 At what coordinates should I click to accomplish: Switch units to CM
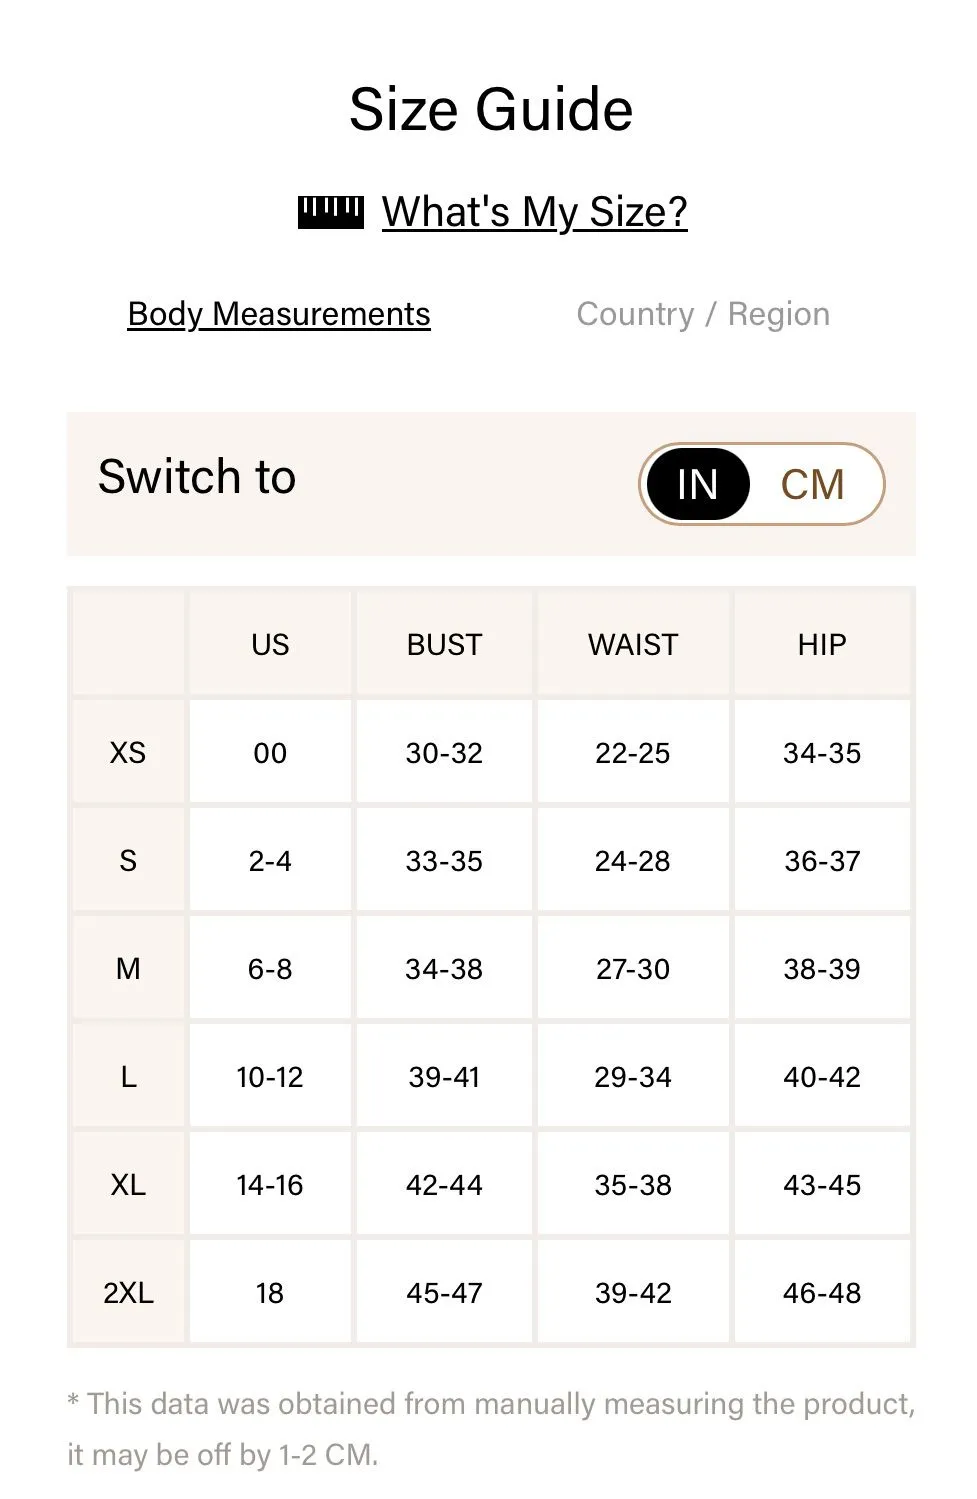[812, 485]
